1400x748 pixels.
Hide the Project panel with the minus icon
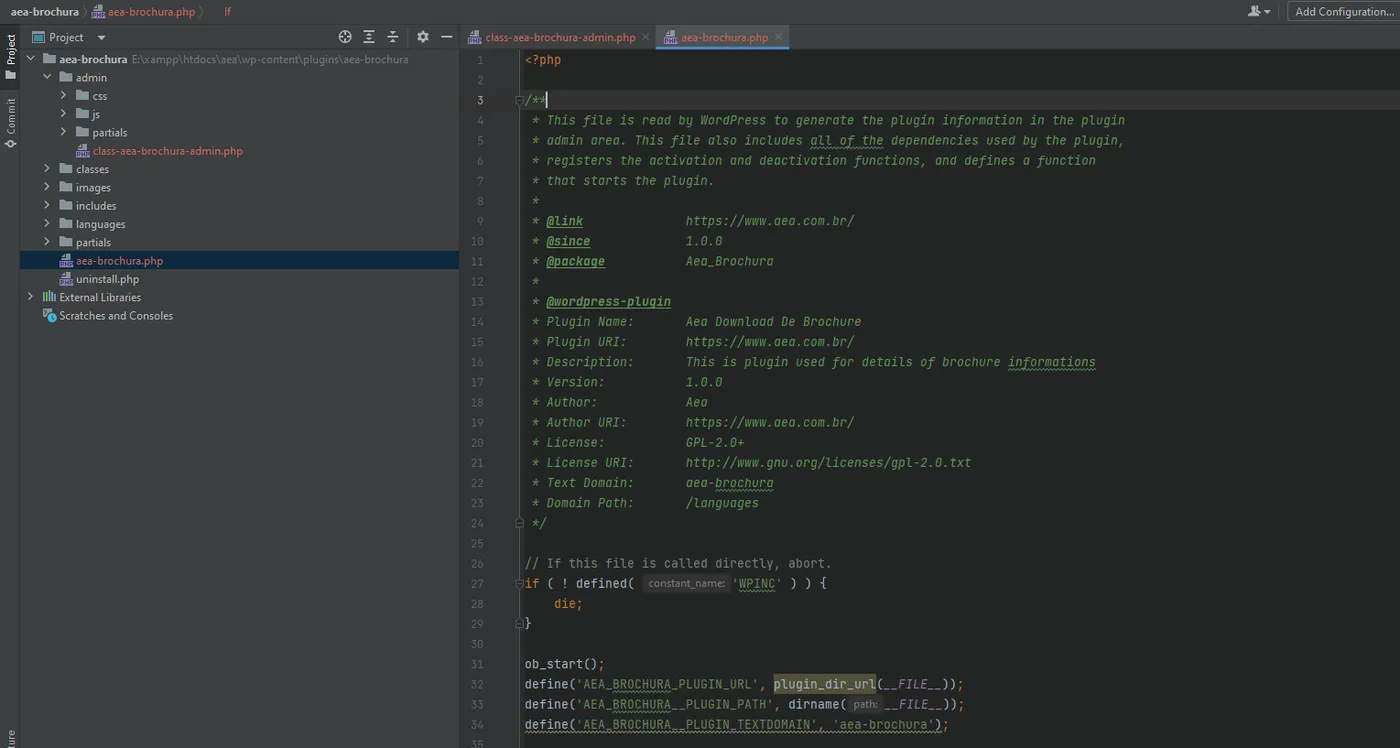pos(447,37)
